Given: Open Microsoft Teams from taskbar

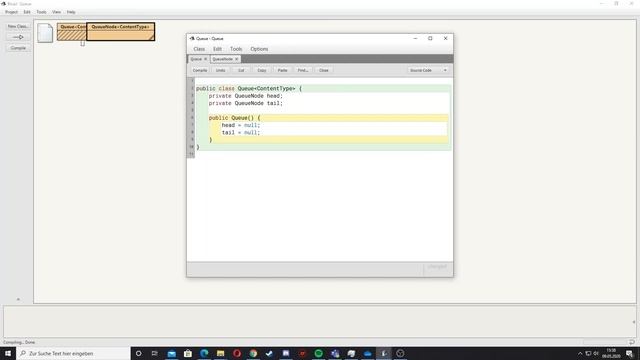Looking at the screenshot, I should [x=335, y=353].
